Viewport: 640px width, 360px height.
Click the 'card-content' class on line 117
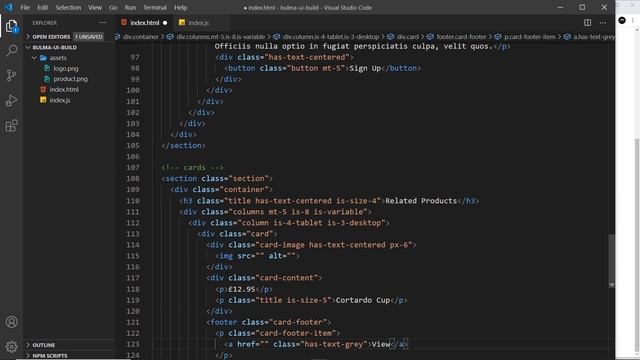click(x=287, y=278)
